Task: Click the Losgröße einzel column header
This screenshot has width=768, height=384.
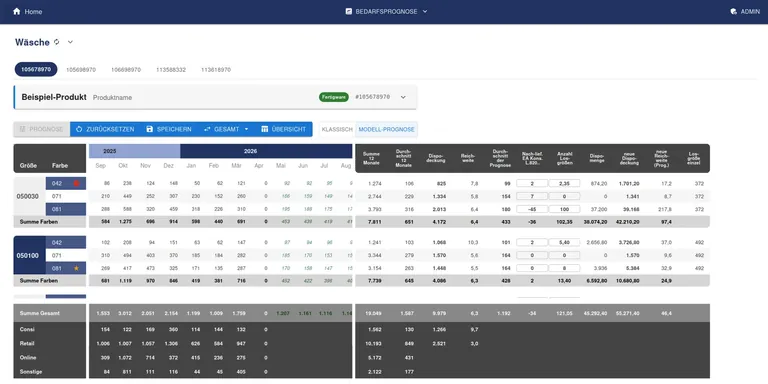Action: 694,158
